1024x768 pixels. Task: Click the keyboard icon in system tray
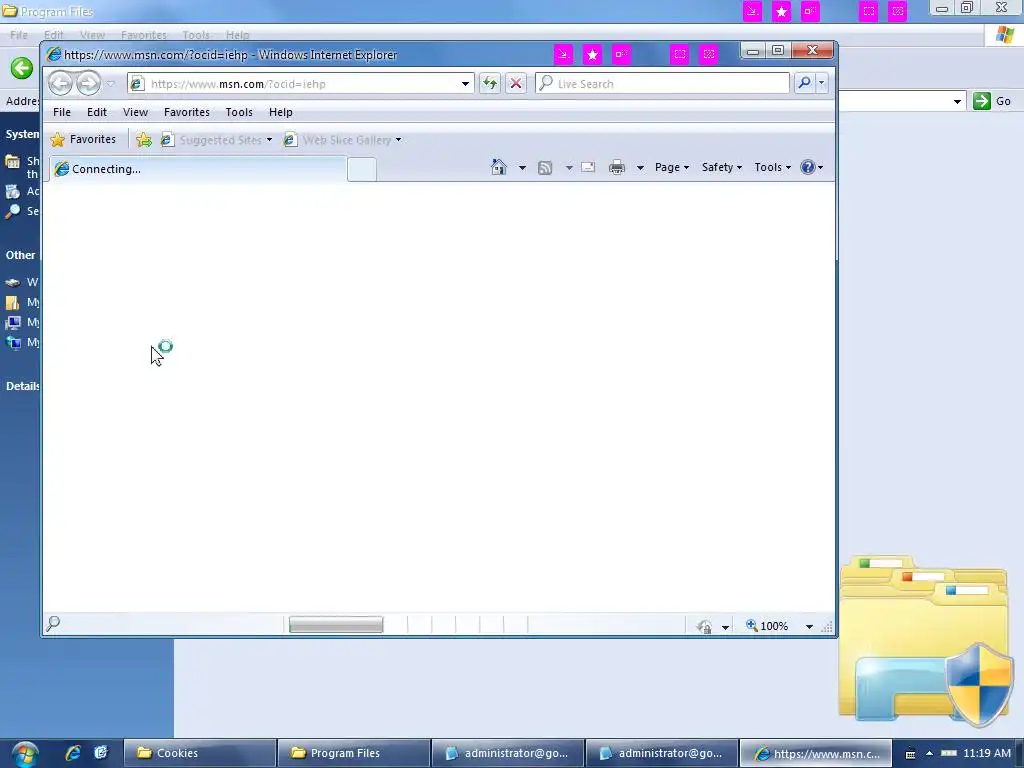[910, 754]
